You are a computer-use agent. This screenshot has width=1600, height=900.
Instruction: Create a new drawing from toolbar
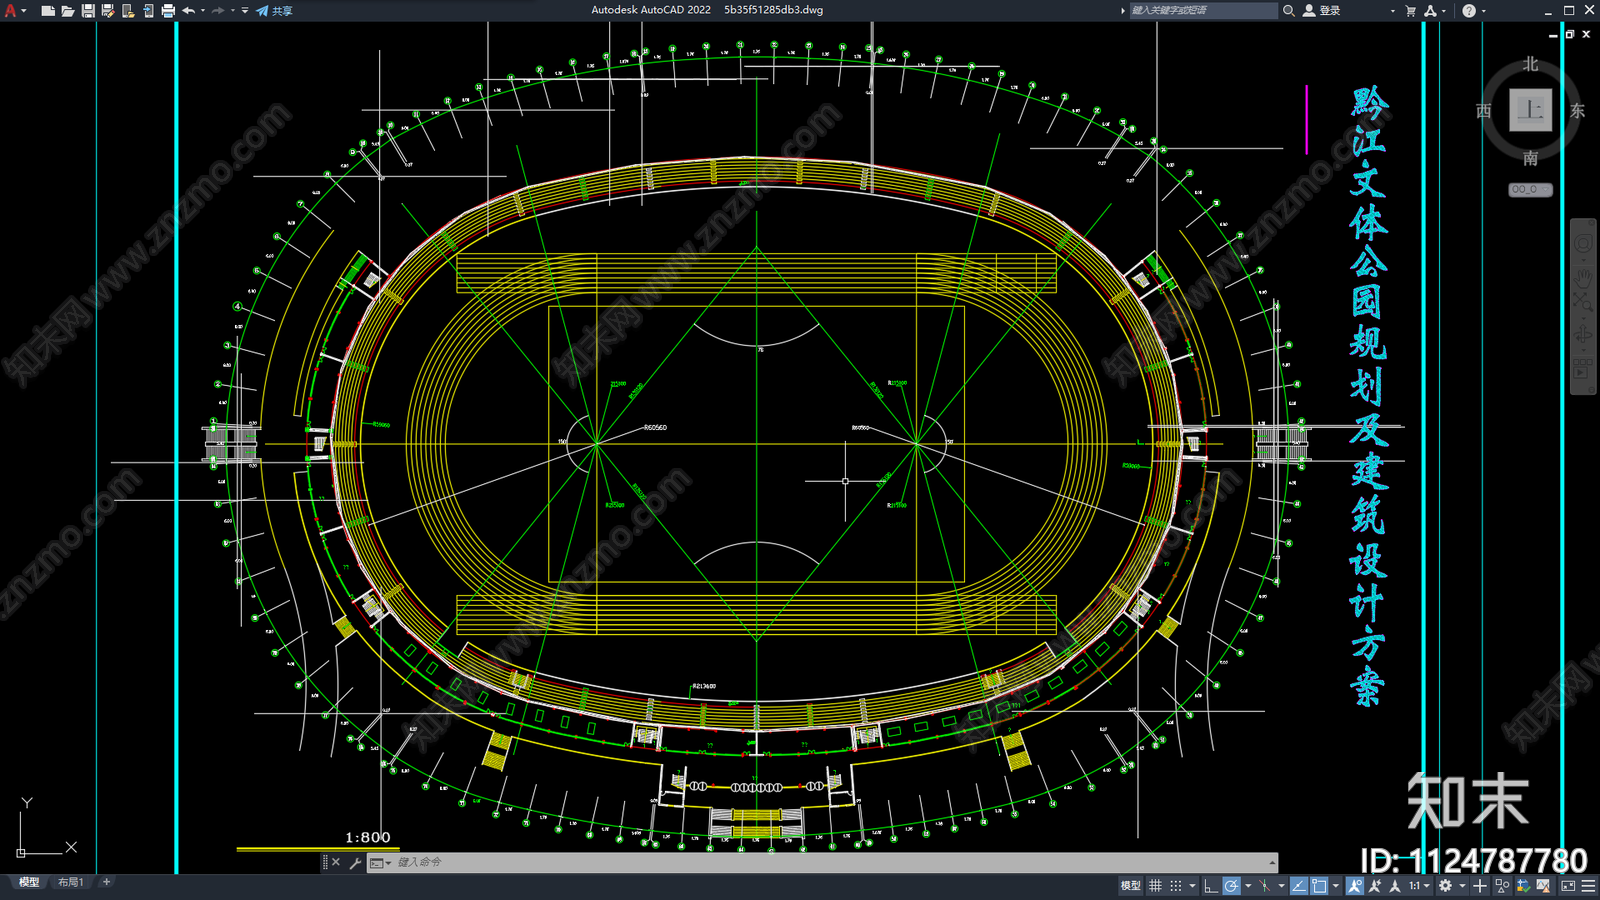click(x=48, y=10)
